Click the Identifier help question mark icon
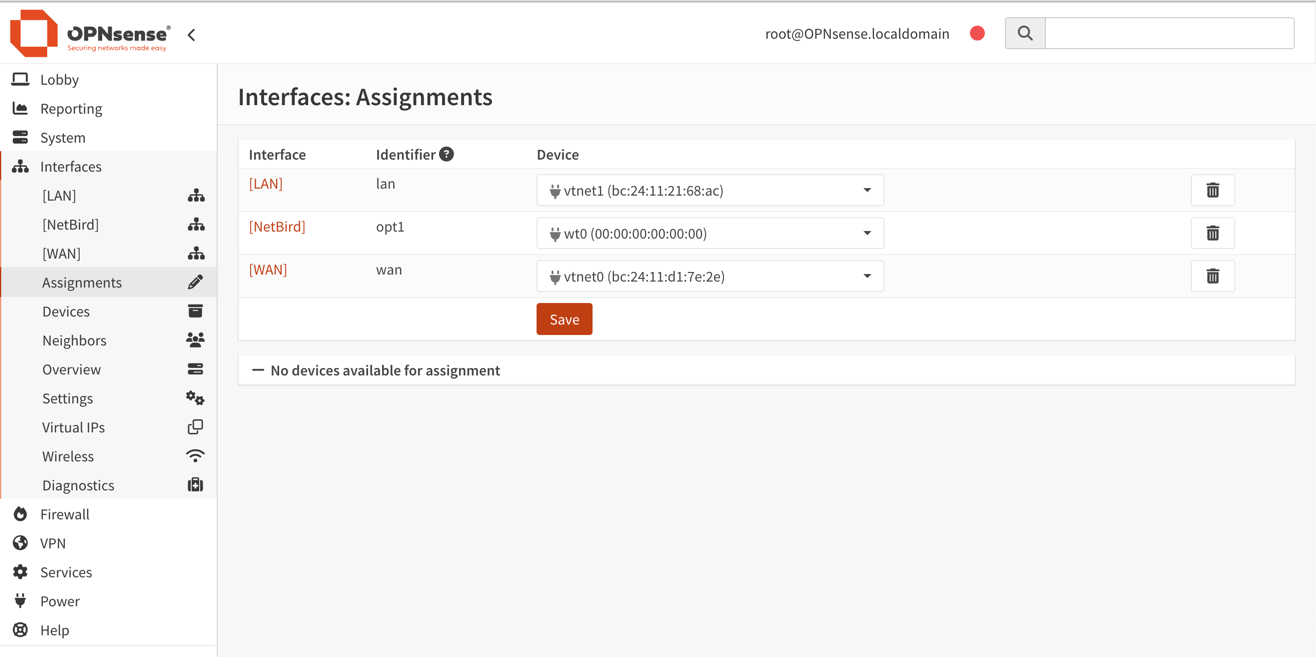The image size is (1316, 657). [447, 154]
